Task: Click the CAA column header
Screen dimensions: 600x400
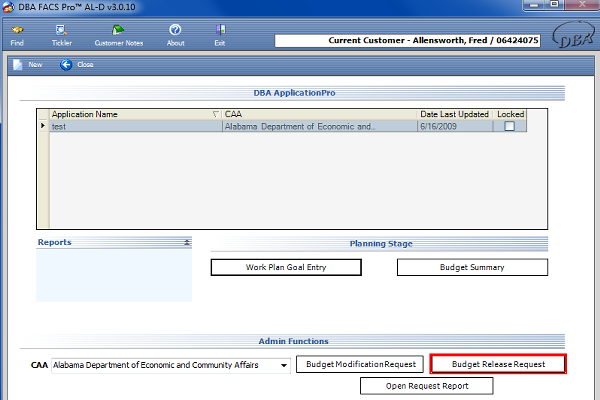Action: [x=320, y=114]
